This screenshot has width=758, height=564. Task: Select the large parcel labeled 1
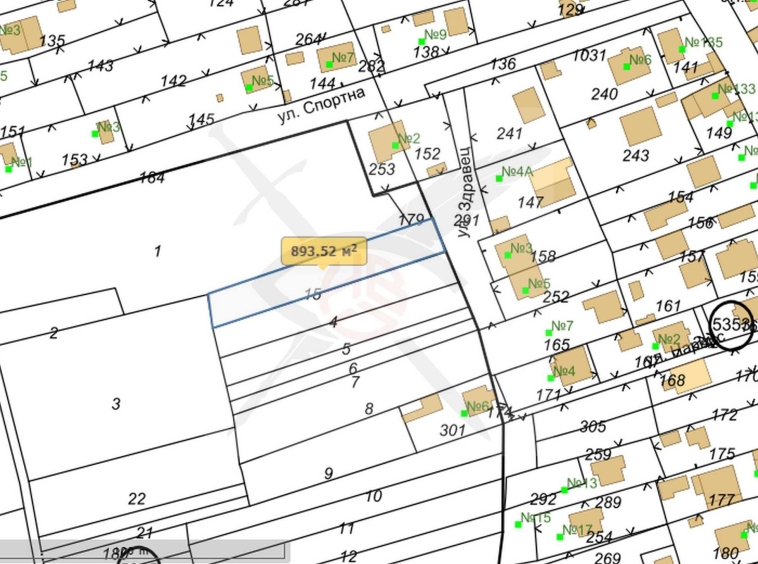(x=157, y=251)
